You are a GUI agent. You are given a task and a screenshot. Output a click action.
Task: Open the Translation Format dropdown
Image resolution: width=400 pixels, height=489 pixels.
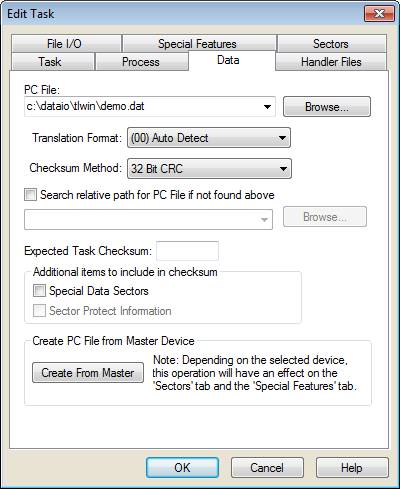(x=209, y=138)
